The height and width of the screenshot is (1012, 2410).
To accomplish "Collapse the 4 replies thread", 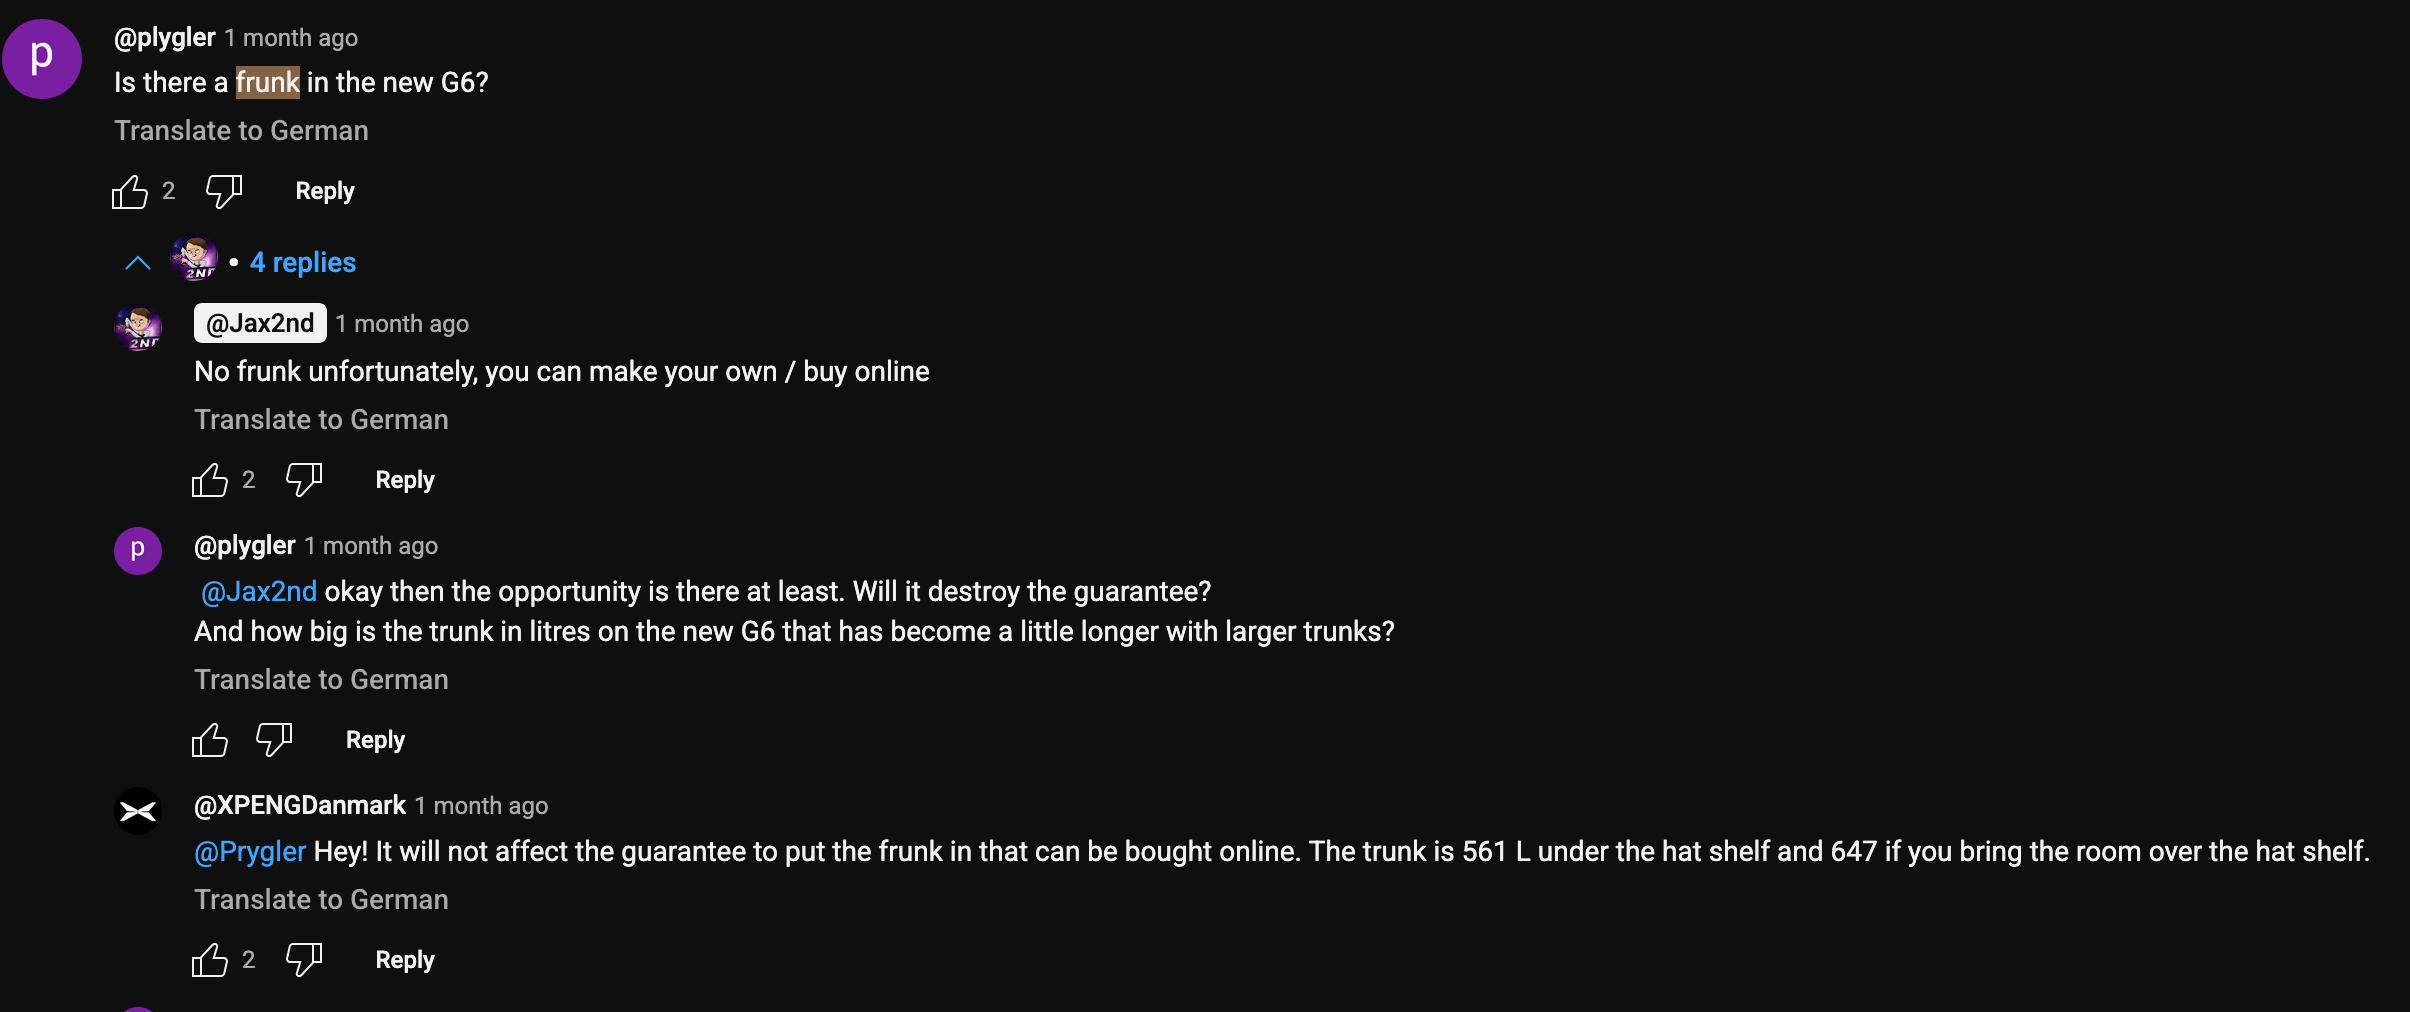I will 302,262.
